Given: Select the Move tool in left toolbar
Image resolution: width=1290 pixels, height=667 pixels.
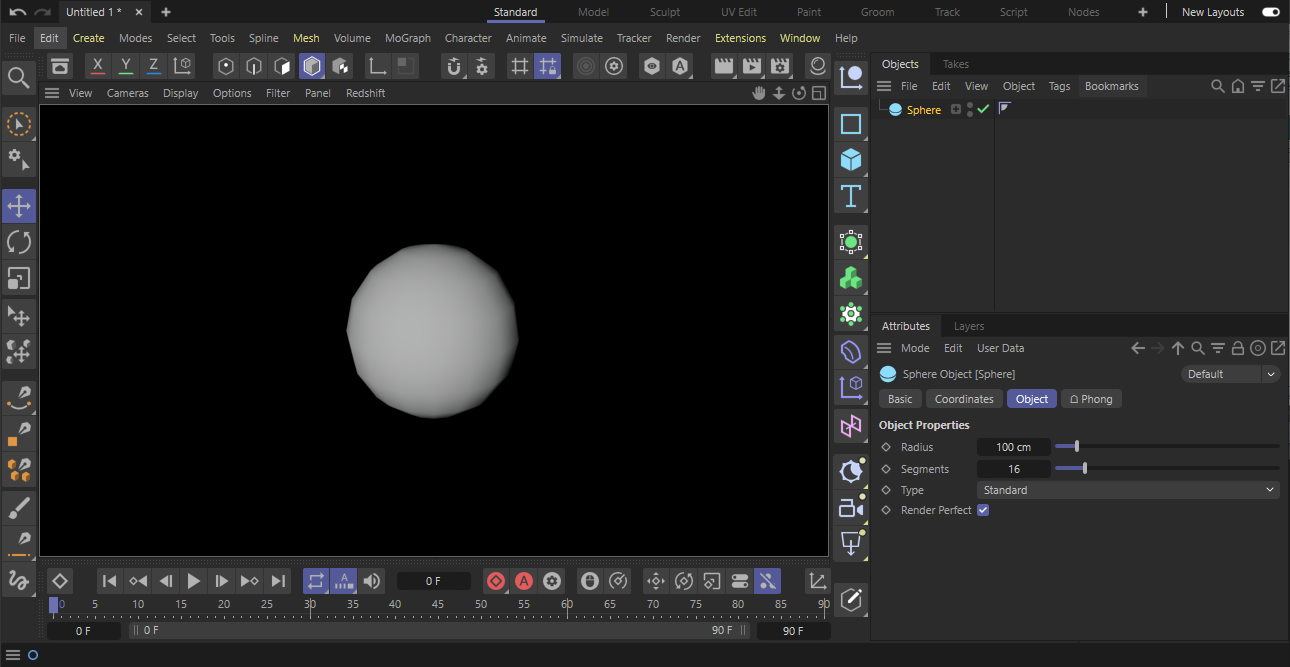Looking at the screenshot, I should click(19, 206).
